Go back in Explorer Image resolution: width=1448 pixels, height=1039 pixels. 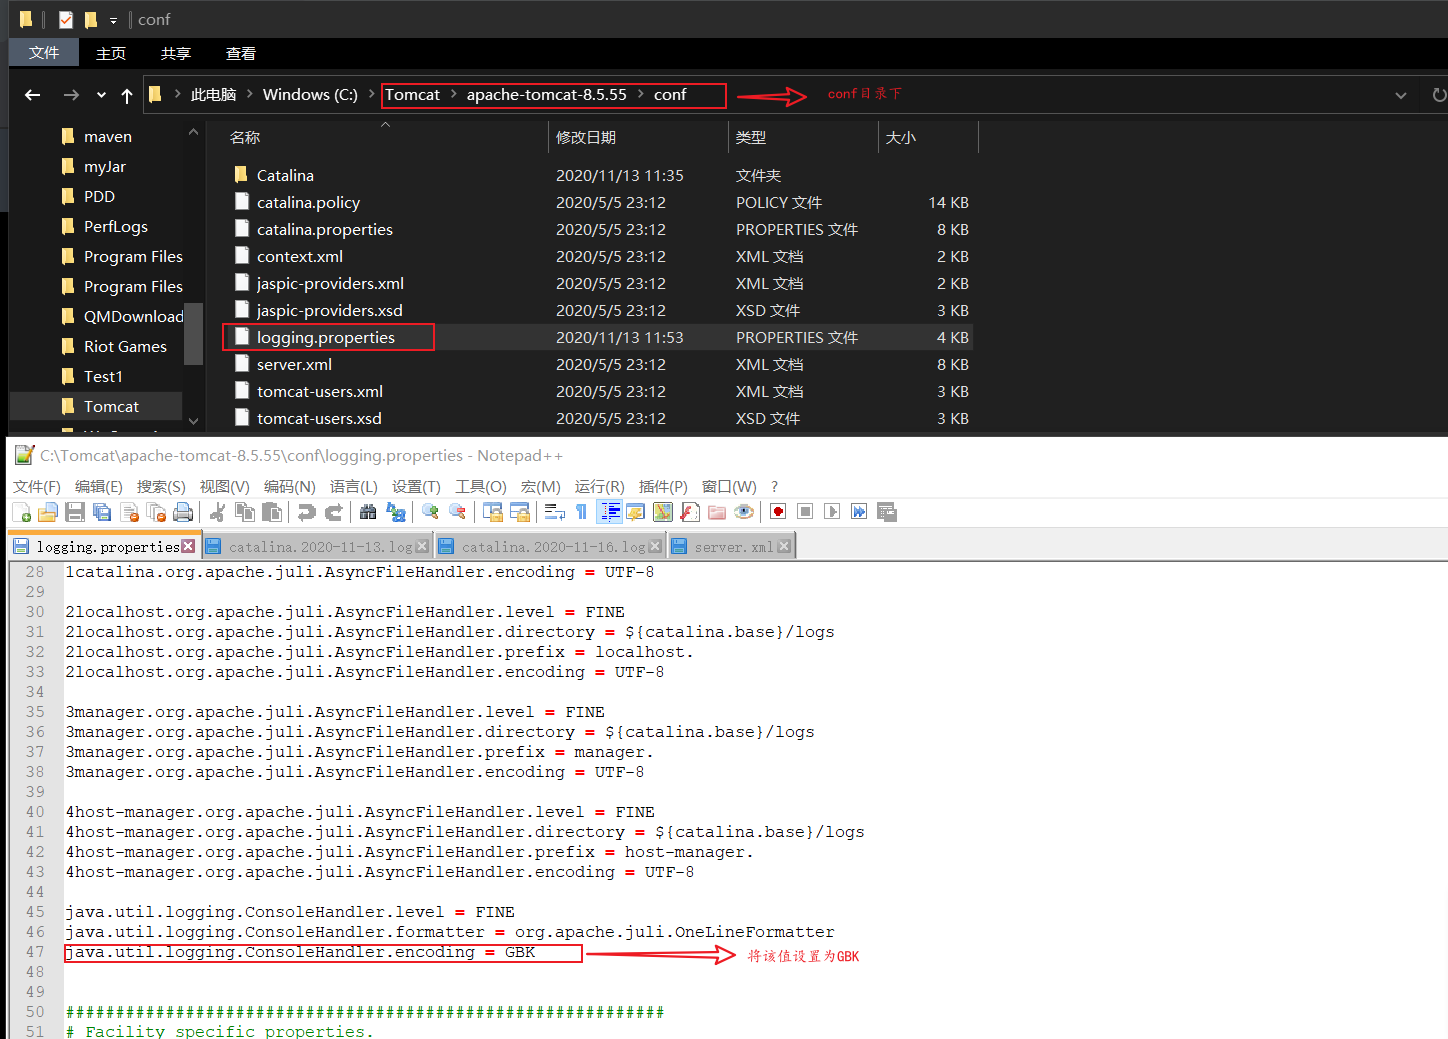click(32, 95)
